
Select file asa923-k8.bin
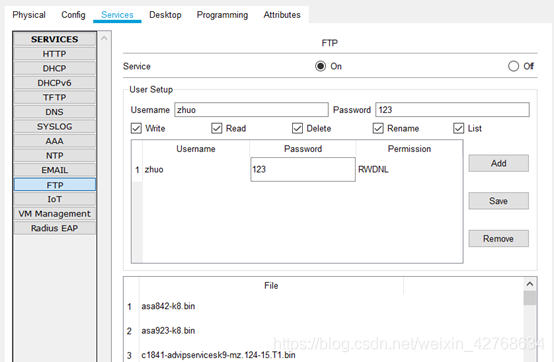point(168,331)
